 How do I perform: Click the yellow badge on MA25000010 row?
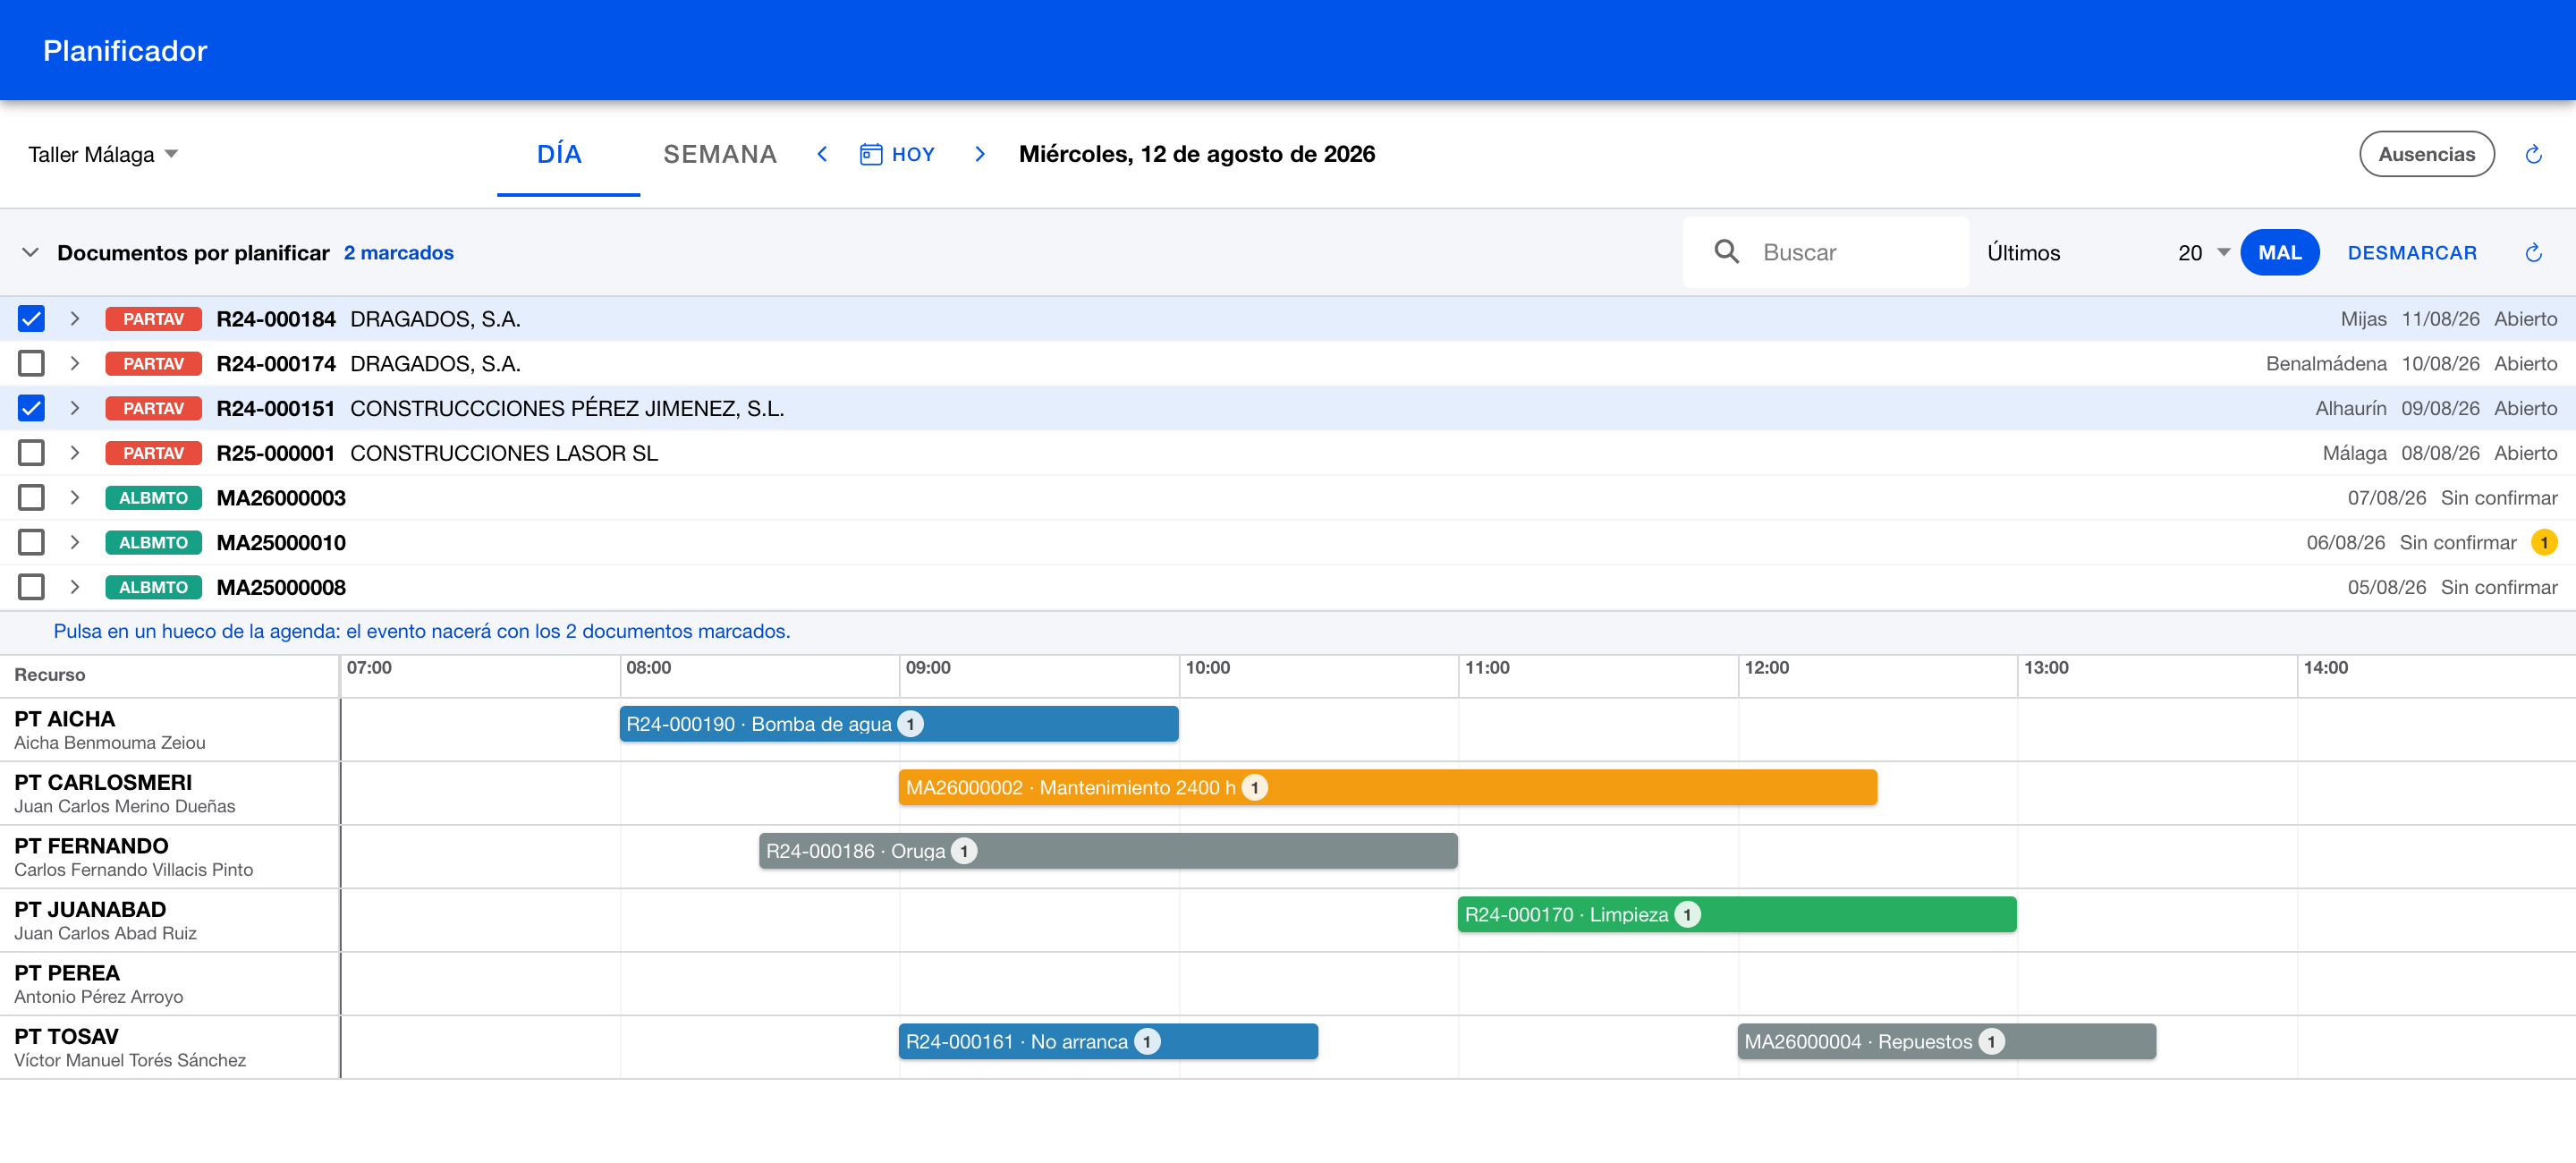[x=2544, y=543]
